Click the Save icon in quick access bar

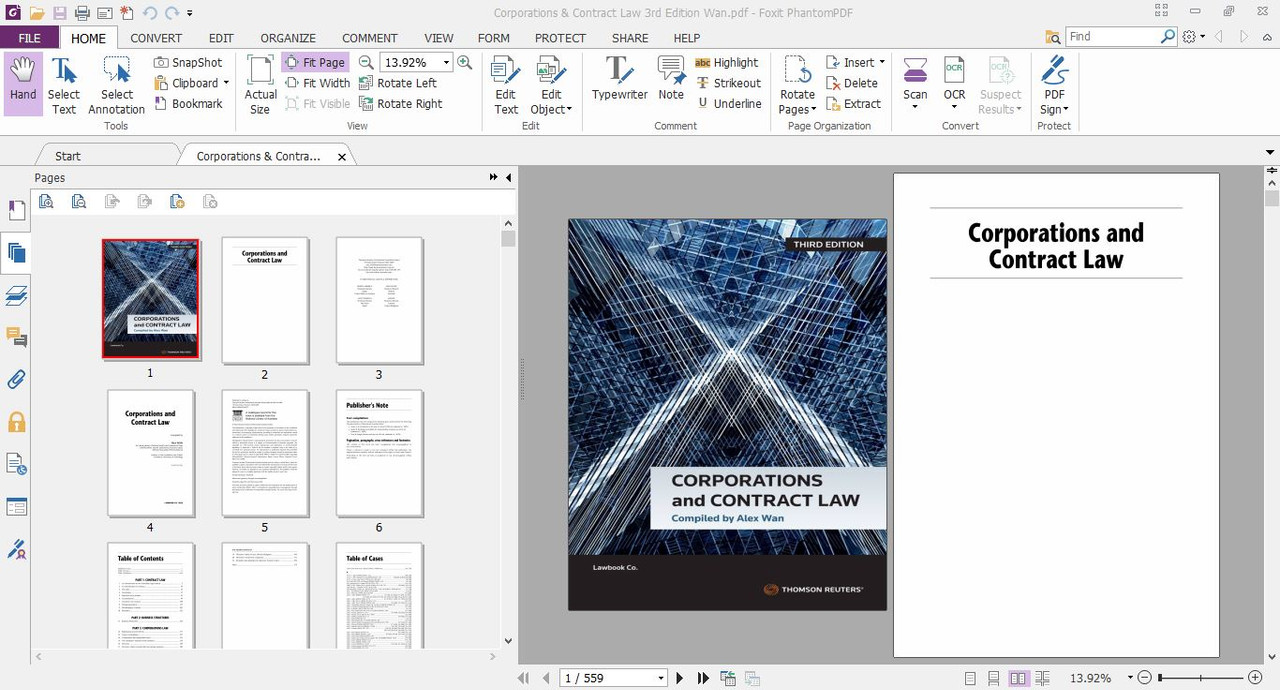(60, 13)
